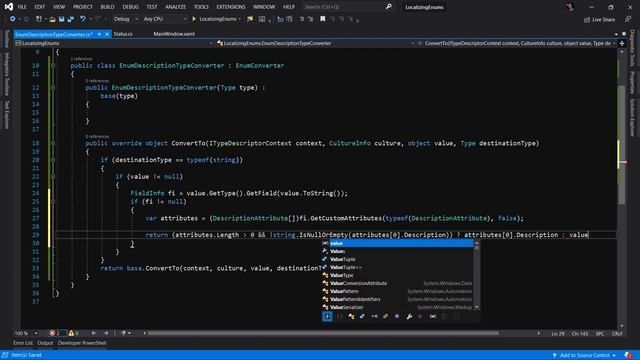The width and height of the screenshot is (640, 360).
Task: Open the Any CPU platform dropdown
Action: tap(164, 19)
